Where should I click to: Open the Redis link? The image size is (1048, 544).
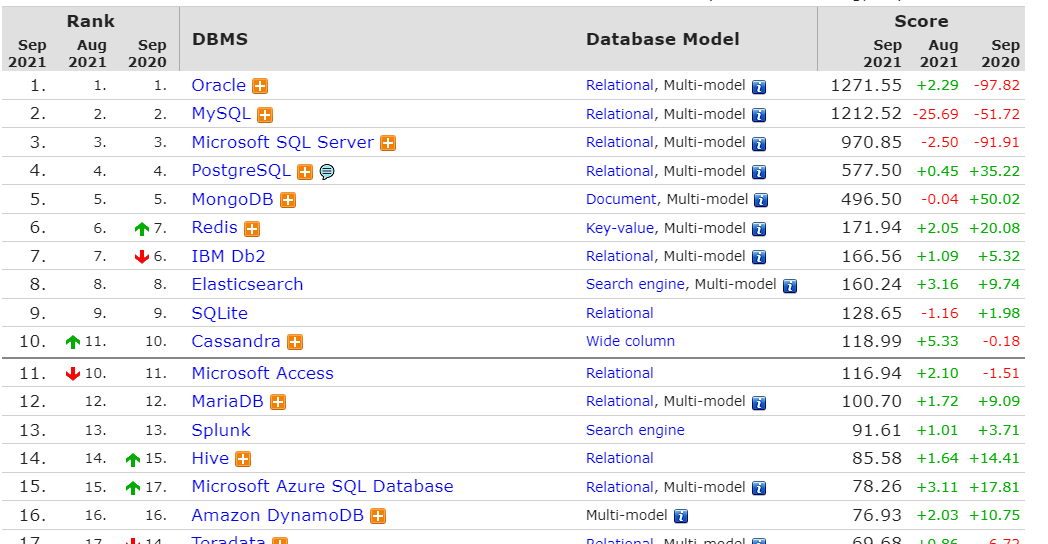215,227
